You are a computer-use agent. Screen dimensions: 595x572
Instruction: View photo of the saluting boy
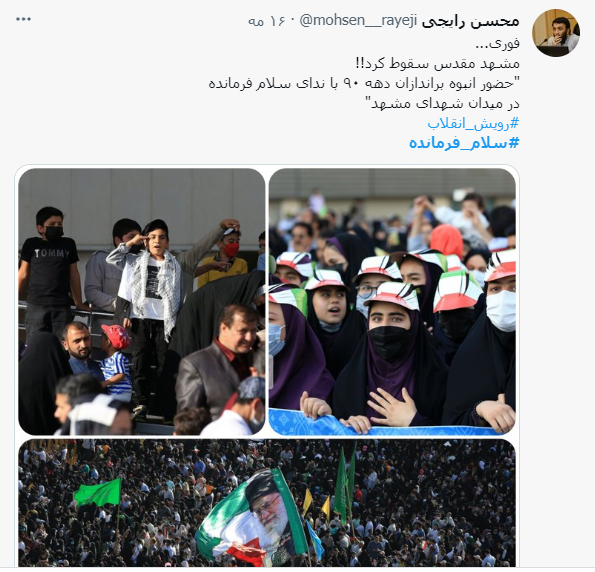[142, 302]
